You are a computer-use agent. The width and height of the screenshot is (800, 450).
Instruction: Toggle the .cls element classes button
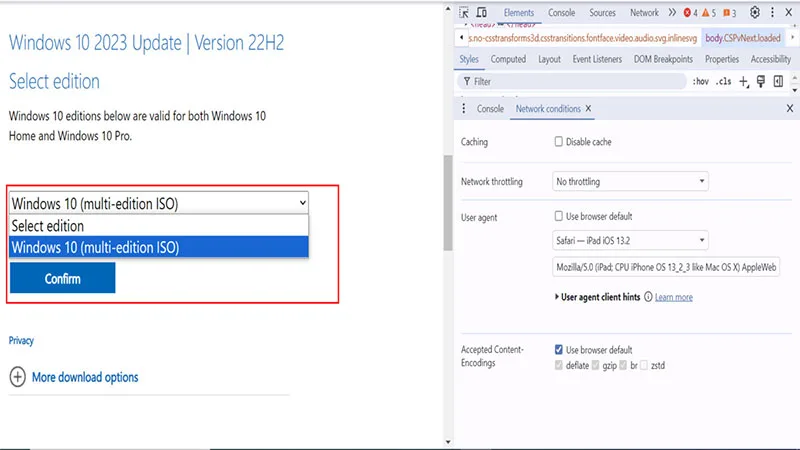[723, 82]
